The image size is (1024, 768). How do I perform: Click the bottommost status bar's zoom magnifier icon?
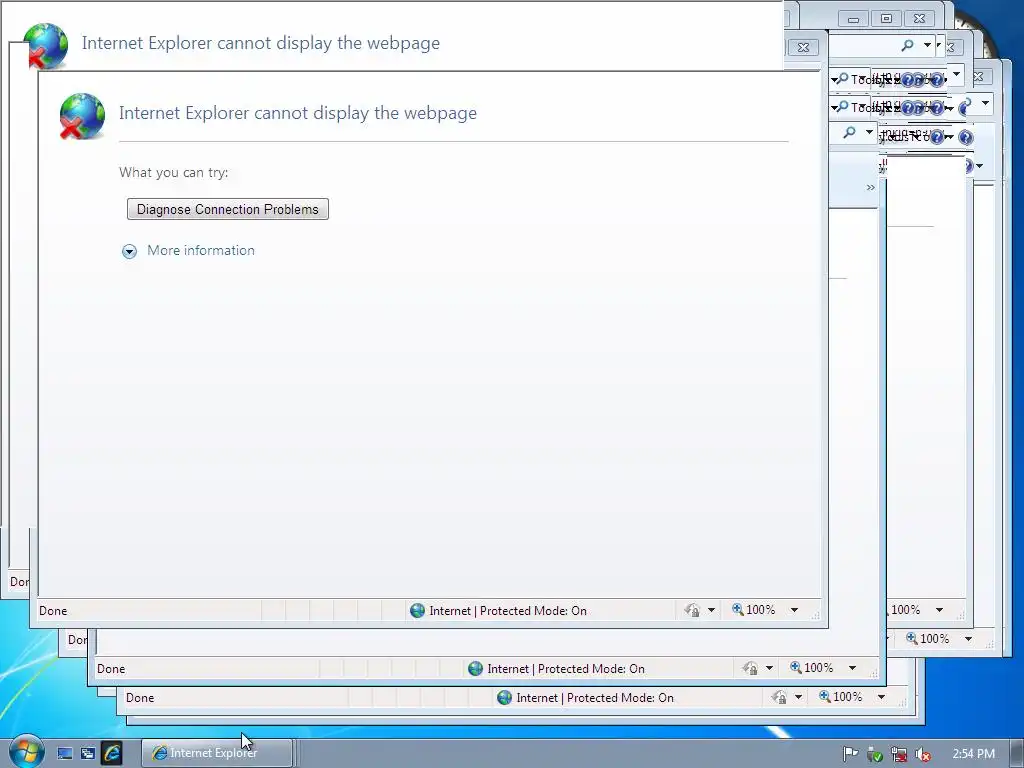click(x=824, y=697)
